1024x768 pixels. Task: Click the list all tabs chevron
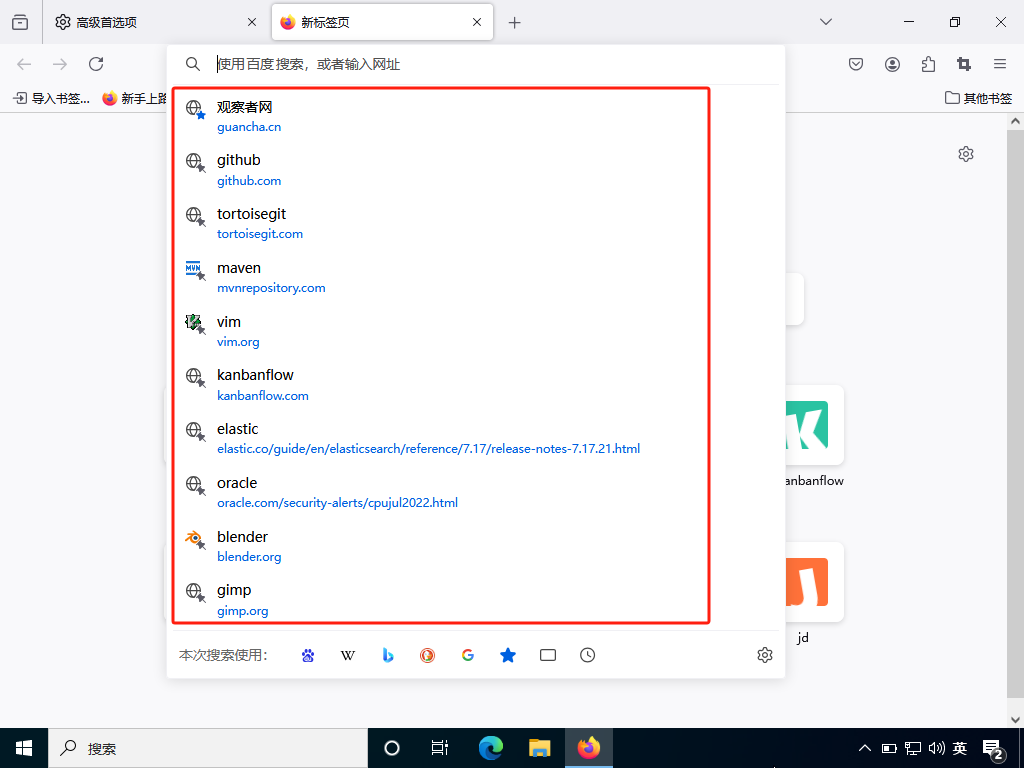826,22
